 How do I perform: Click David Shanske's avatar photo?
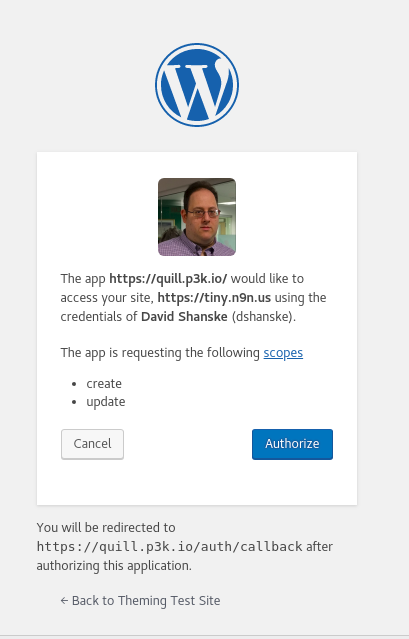[x=197, y=217]
